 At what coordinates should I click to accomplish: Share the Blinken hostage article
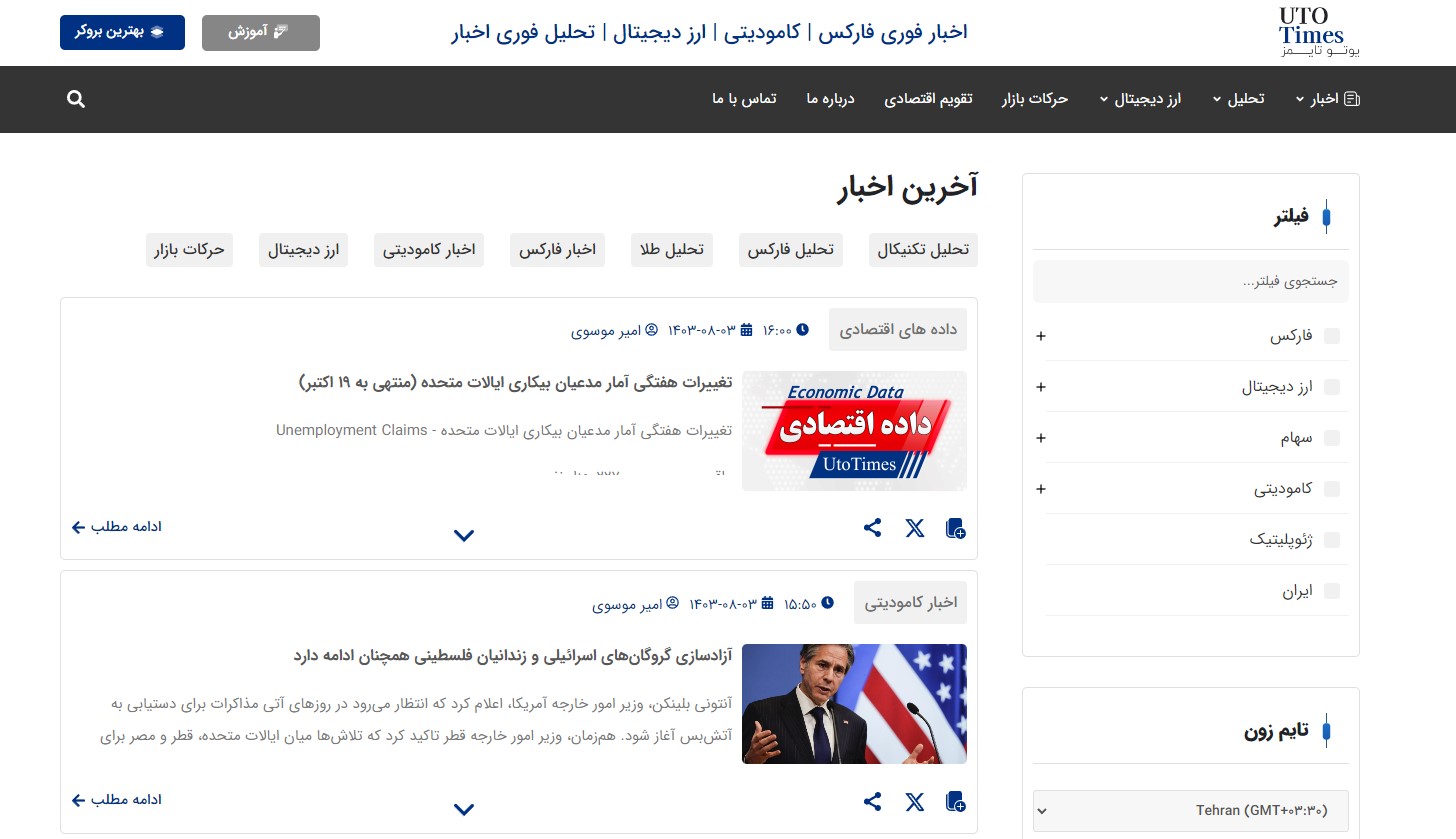873,801
